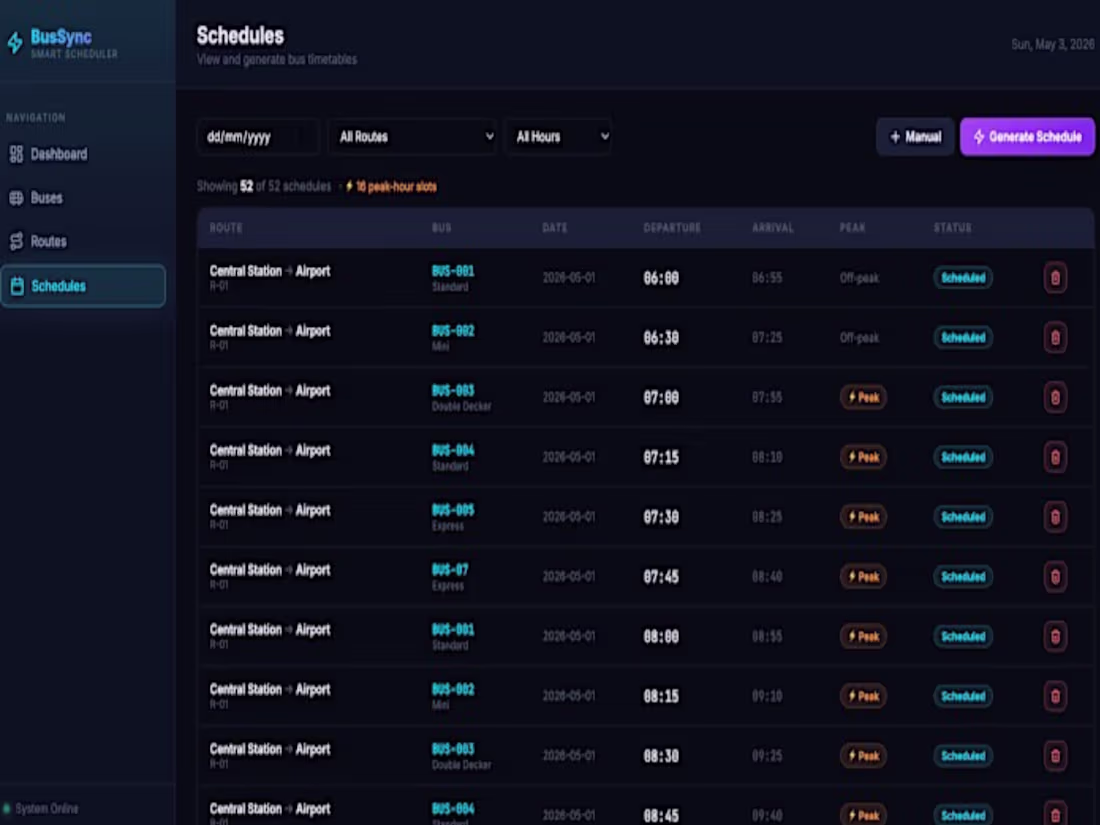
Task: Delete the 07:30 departure schedule
Action: coord(1055,517)
